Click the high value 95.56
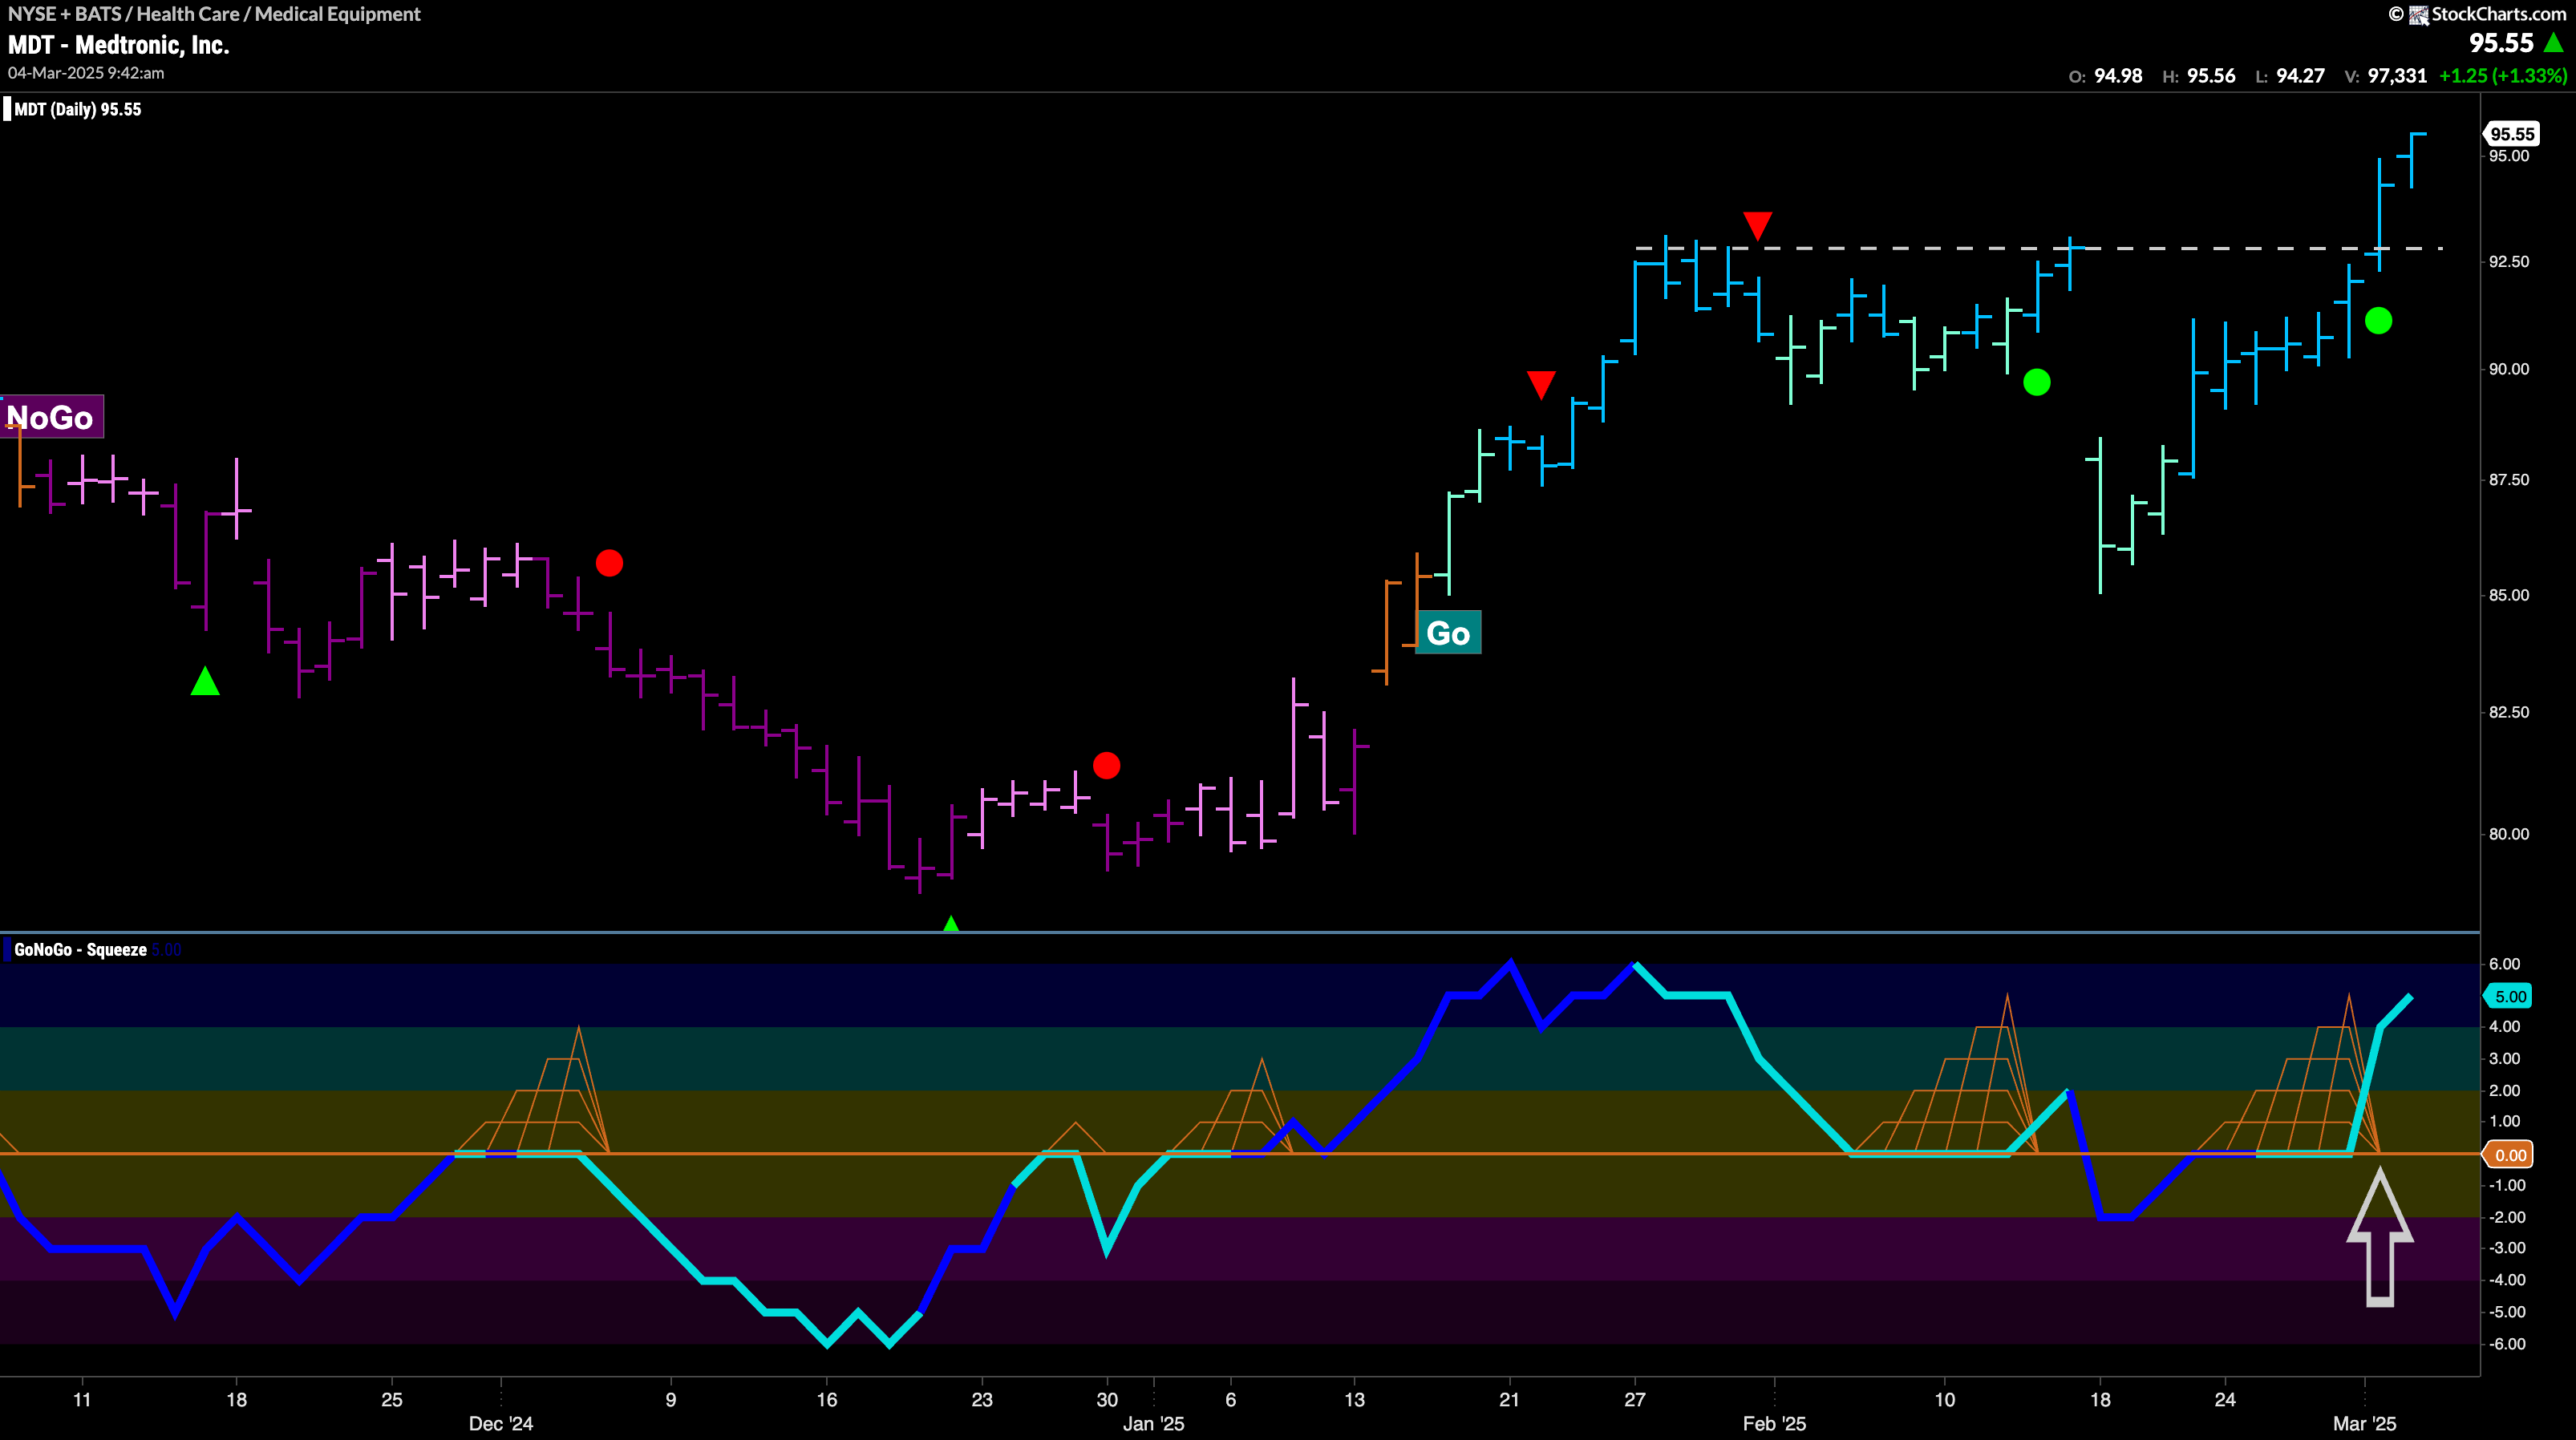 coord(2211,76)
